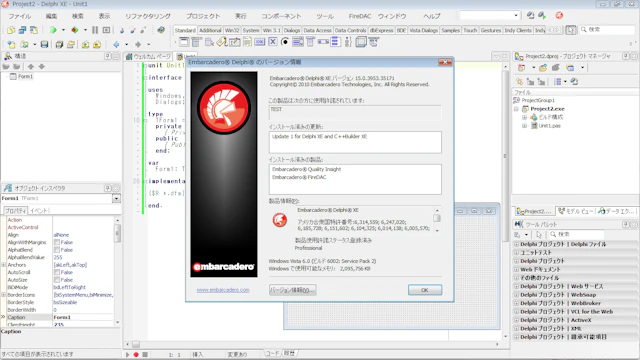This screenshot has width=640, height=360.
Task: Click Move Down arrow in Structure panel
Action: [x=41, y=67]
